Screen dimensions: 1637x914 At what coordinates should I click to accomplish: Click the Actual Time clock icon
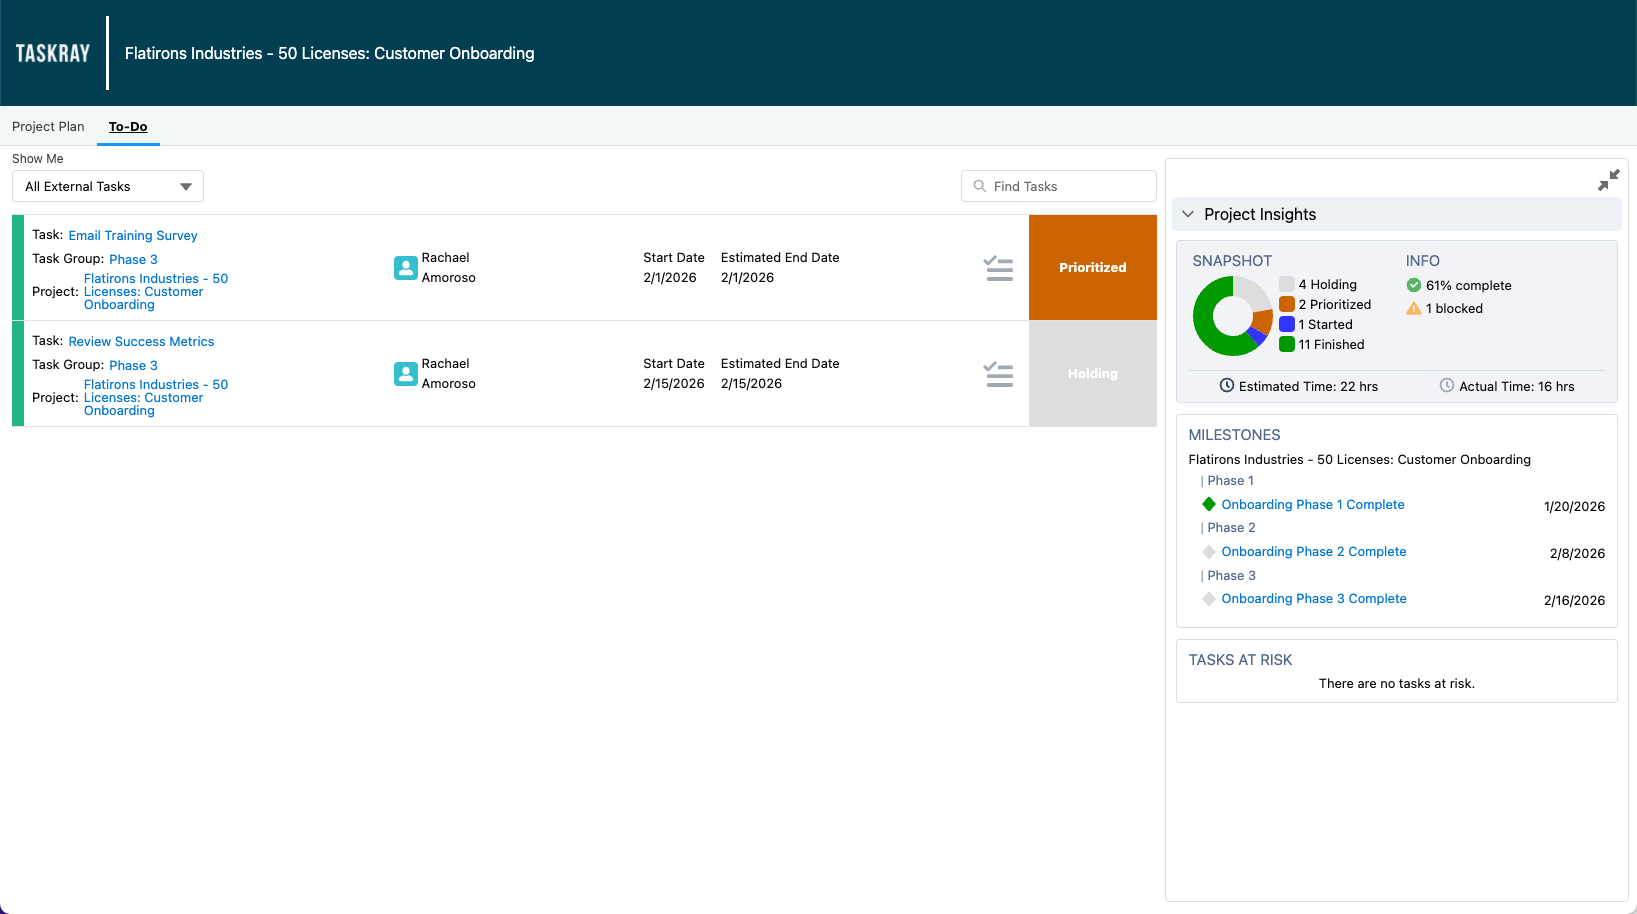pos(1447,386)
